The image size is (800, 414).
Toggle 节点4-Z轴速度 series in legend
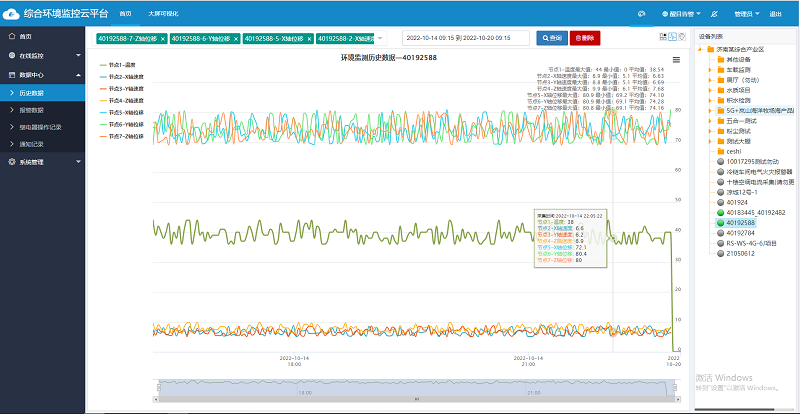121,101
